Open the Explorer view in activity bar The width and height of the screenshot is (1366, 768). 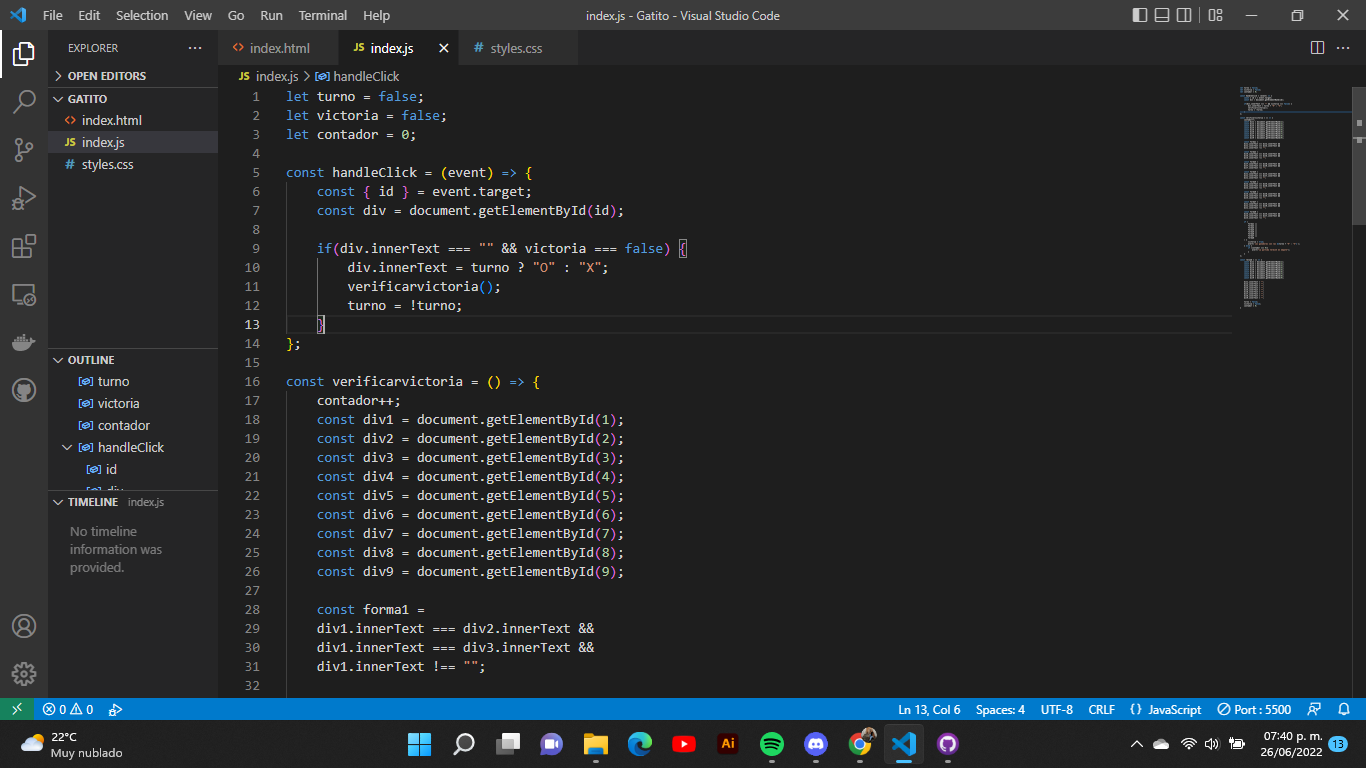pos(24,54)
